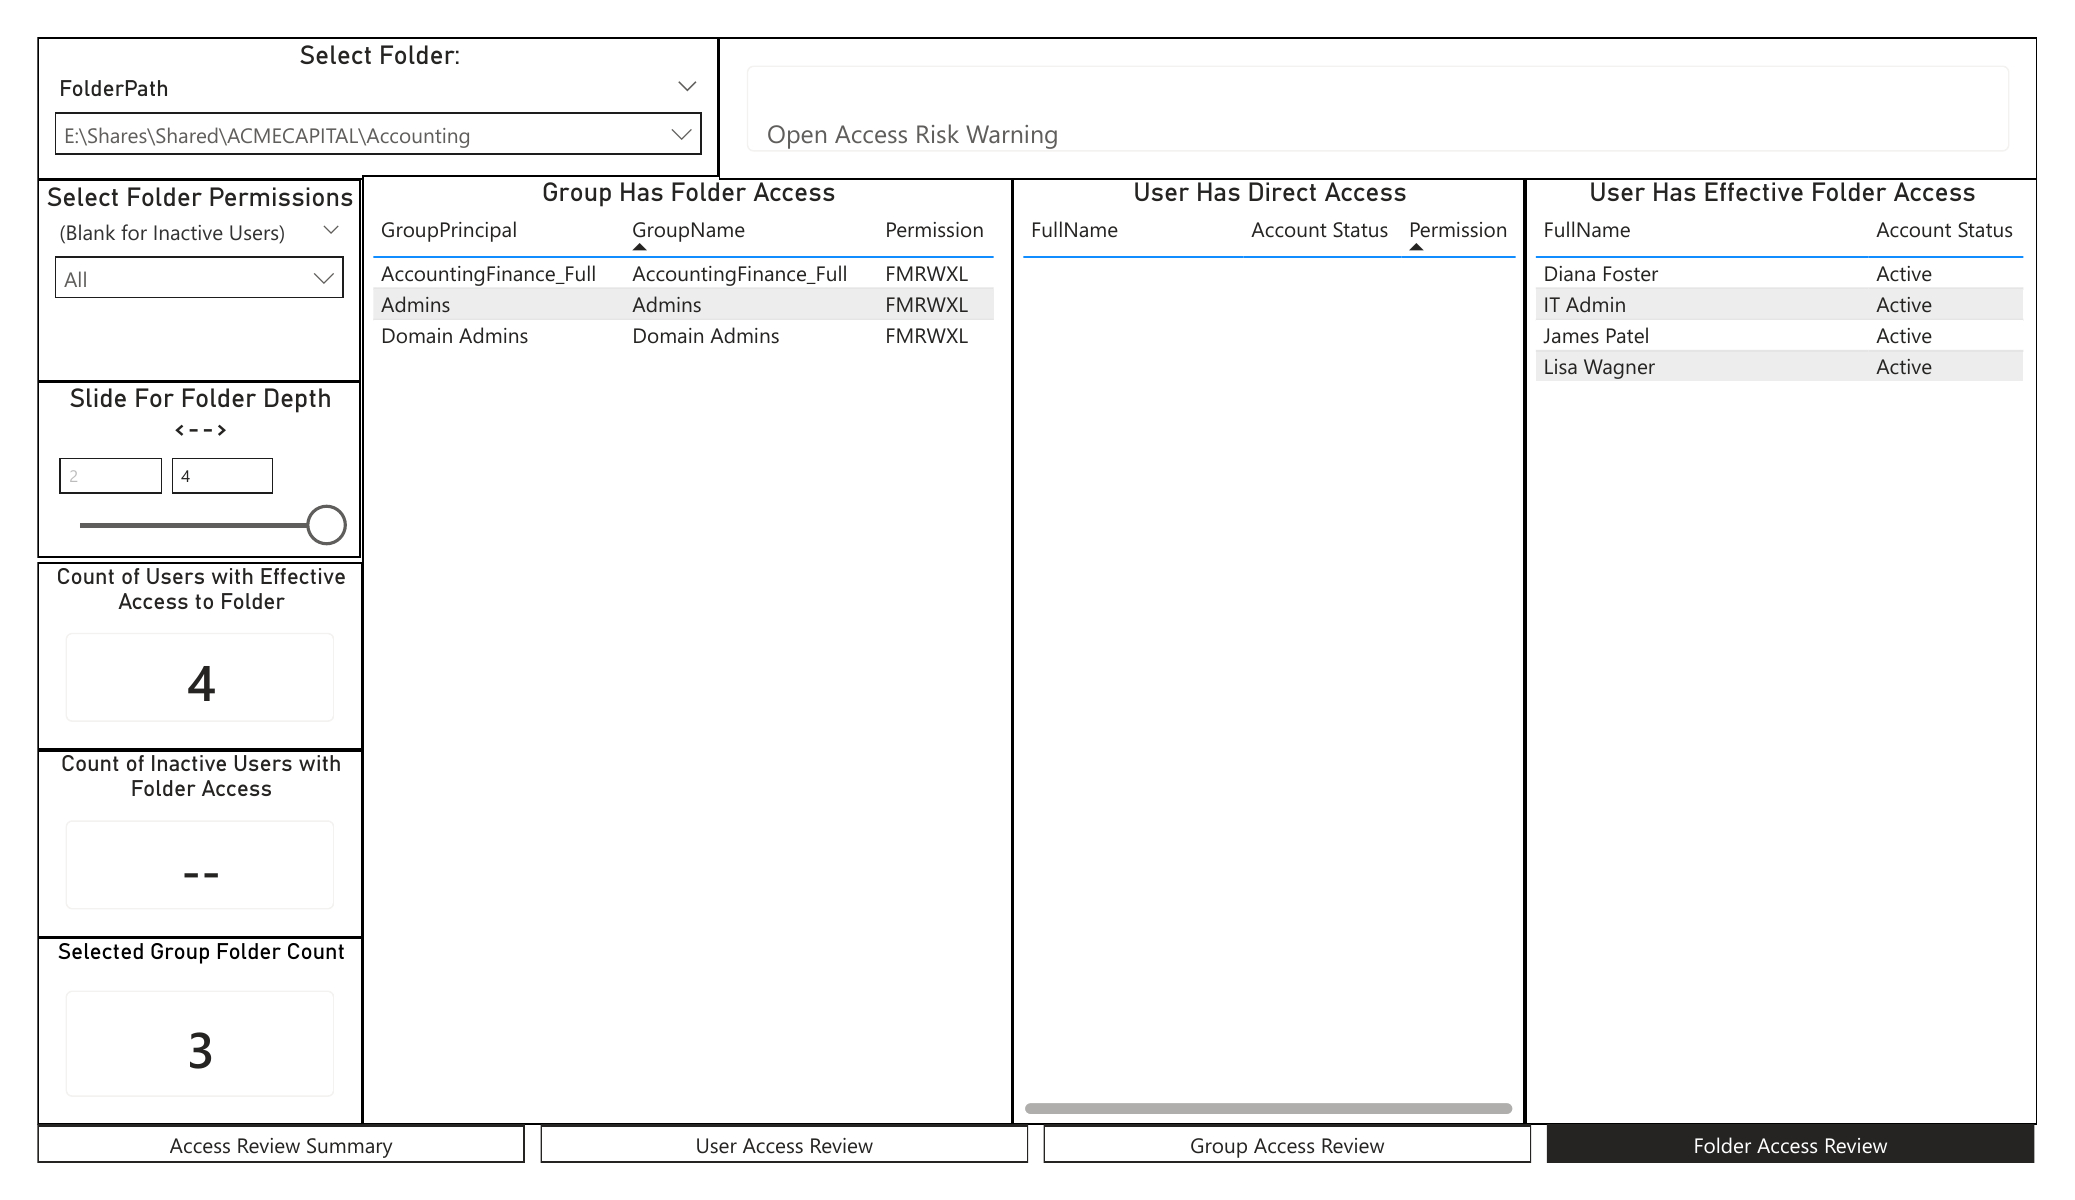Switch to the User Access Review tab
Screen dimensions: 2075x1200
coord(784,1145)
